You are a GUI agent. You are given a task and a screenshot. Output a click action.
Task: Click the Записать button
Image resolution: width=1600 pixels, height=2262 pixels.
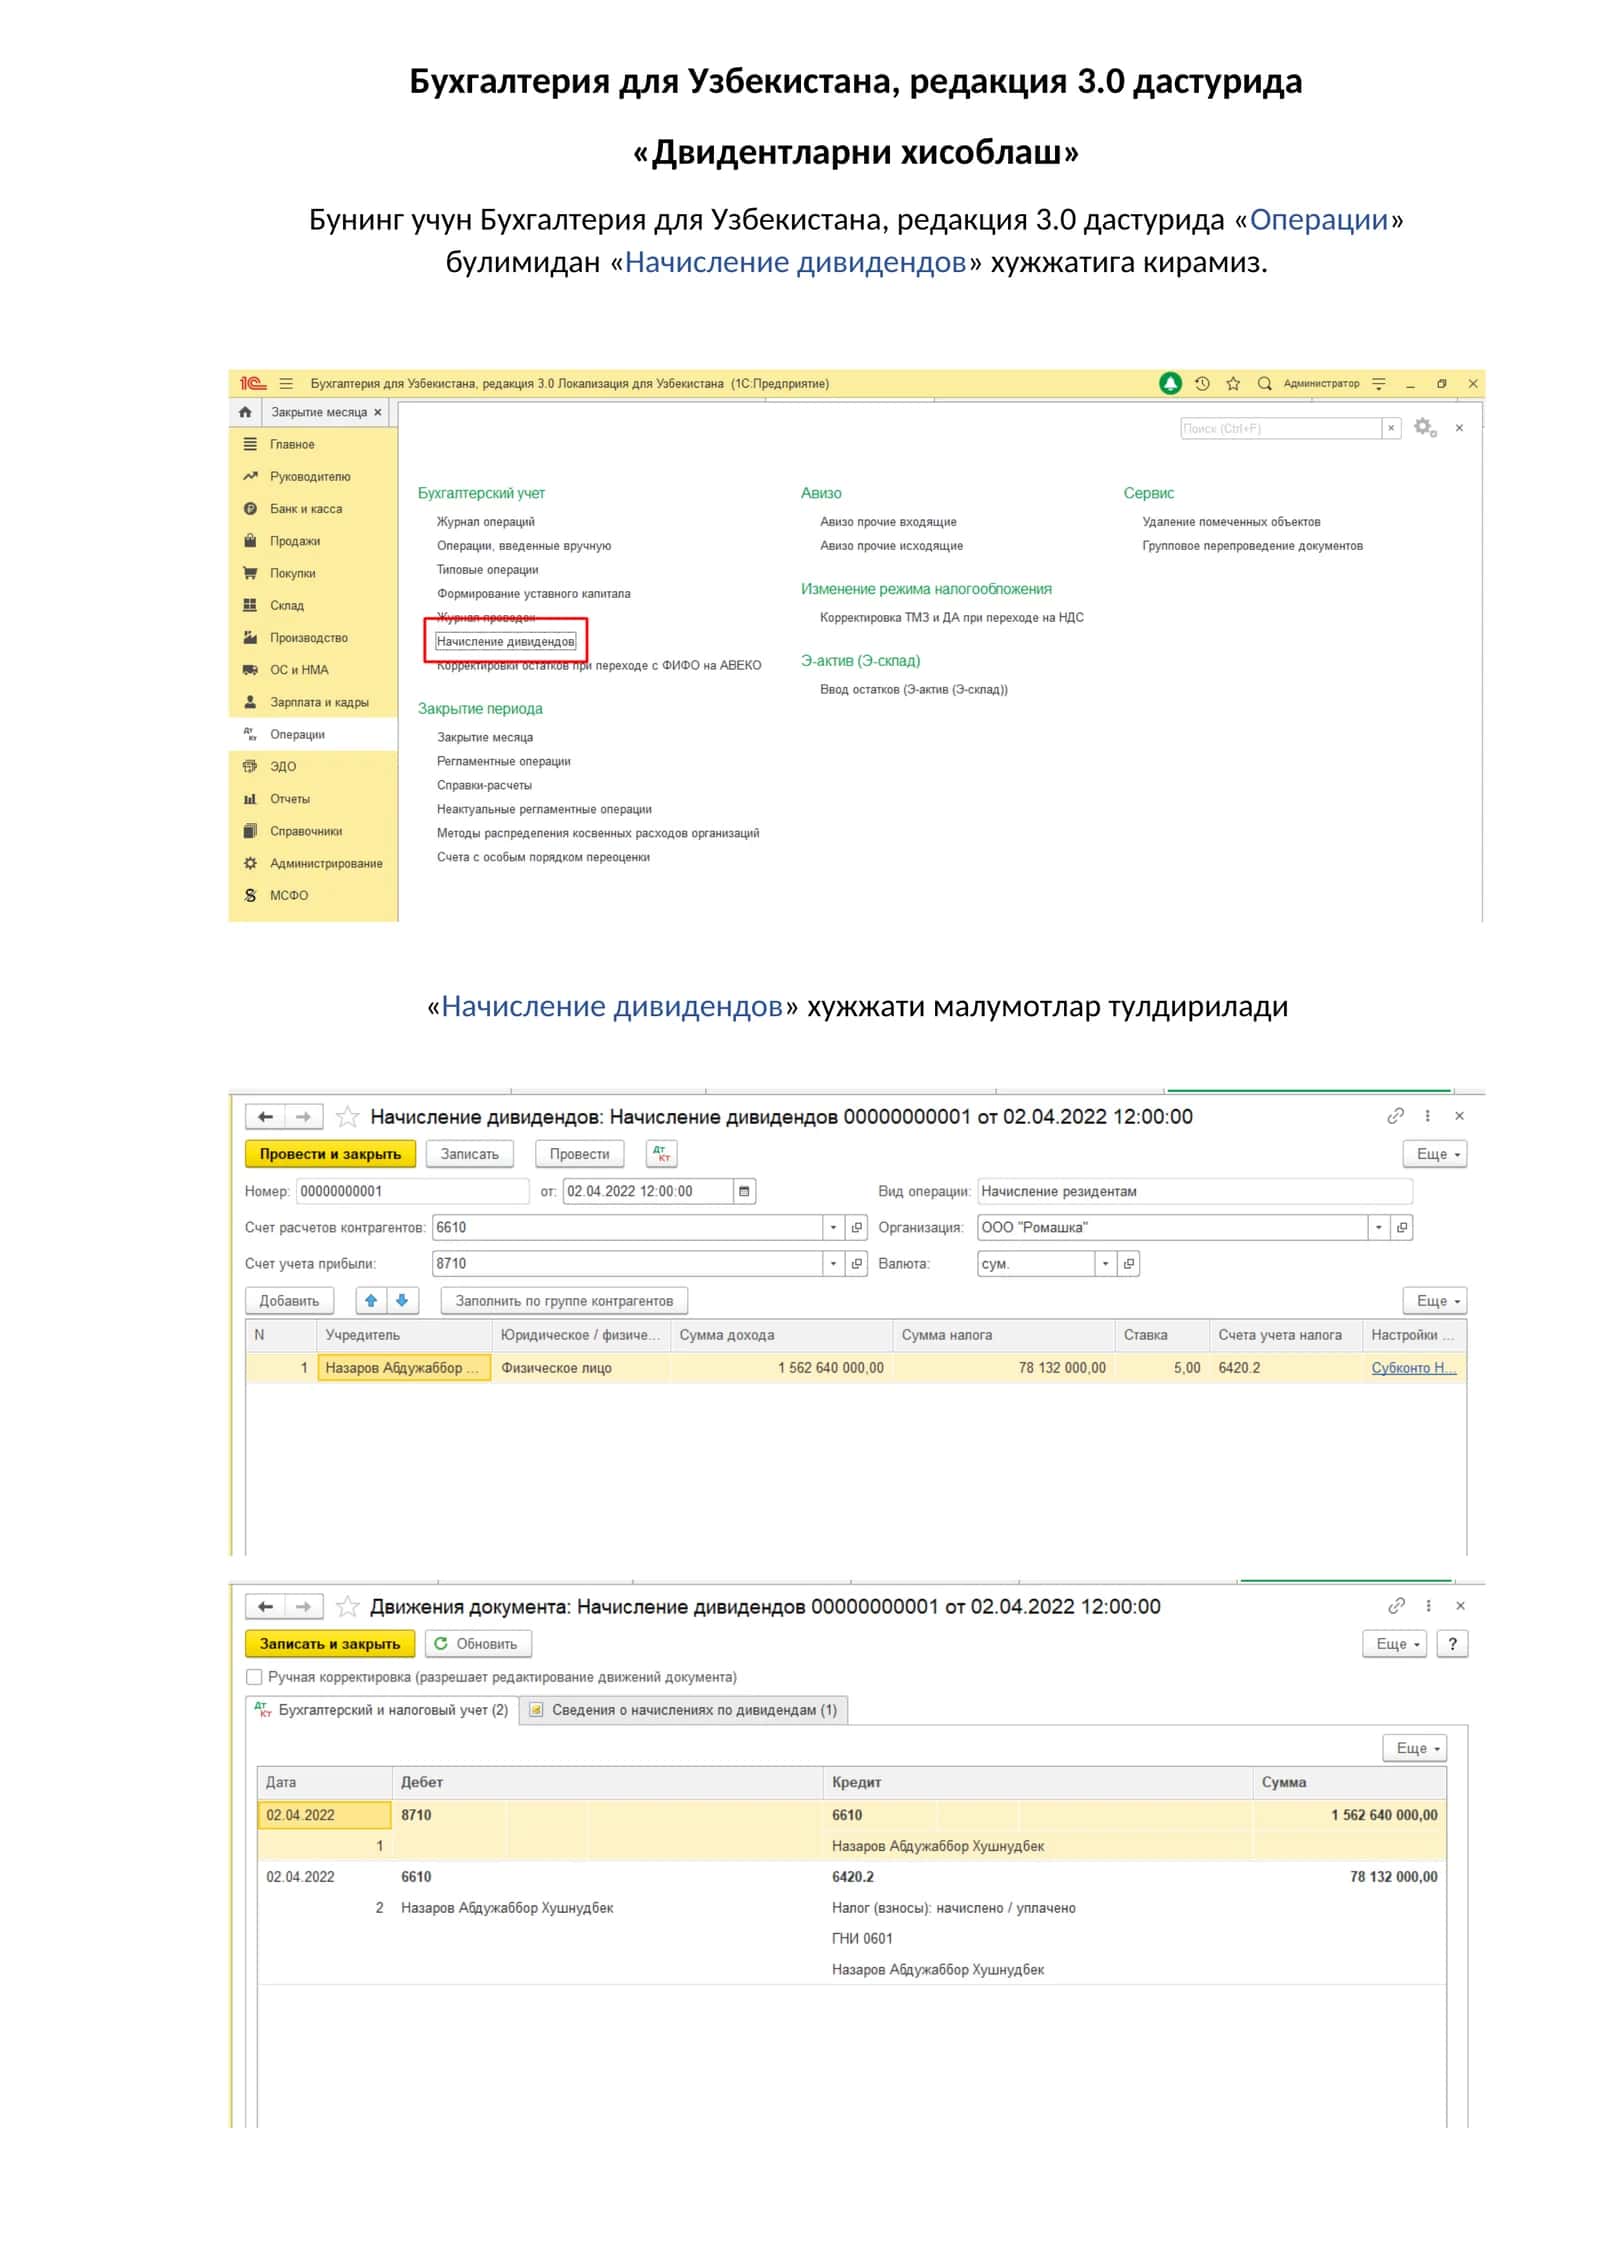pyautogui.click(x=470, y=1154)
